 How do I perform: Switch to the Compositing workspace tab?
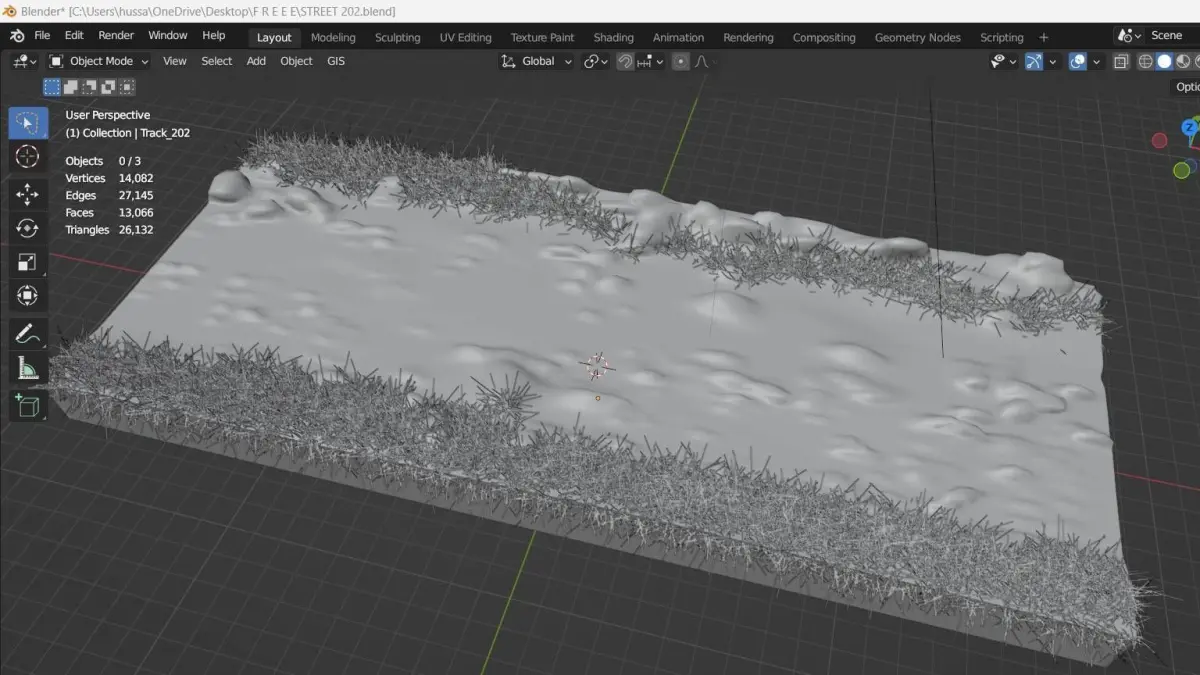[824, 37]
